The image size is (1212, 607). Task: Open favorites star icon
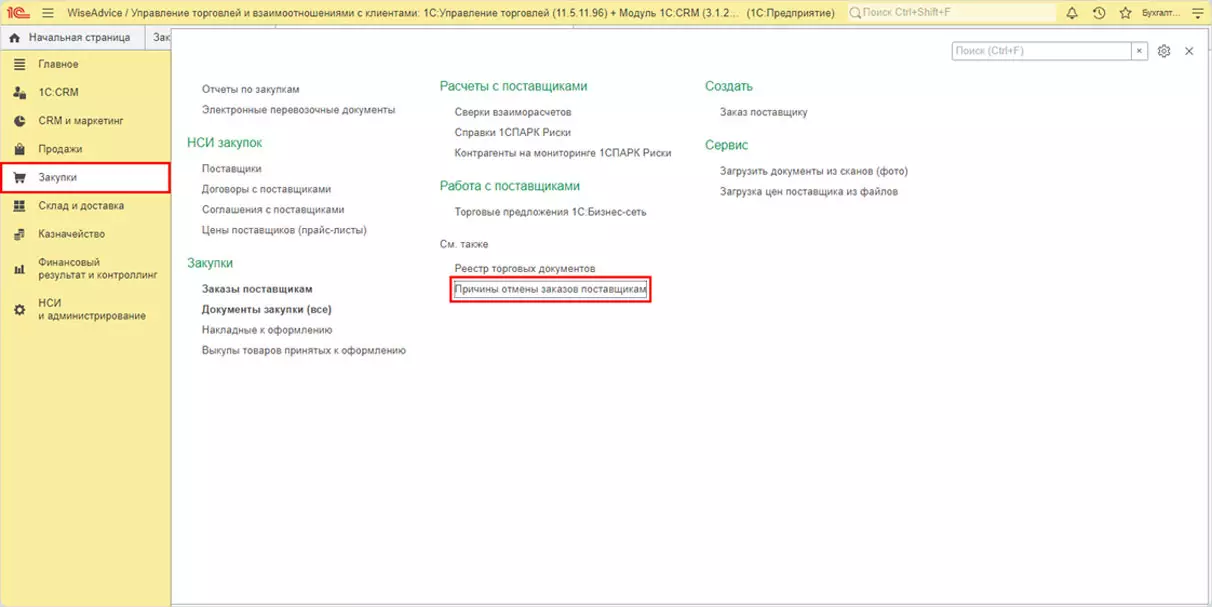click(x=1126, y=13)
